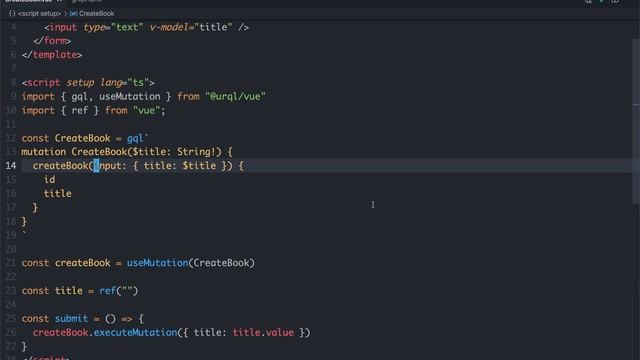Image resolution: width=640 pixels, height=360 pixels.
Task: Click the vertical scrollbar of the editor
Action: coord(636,122)
